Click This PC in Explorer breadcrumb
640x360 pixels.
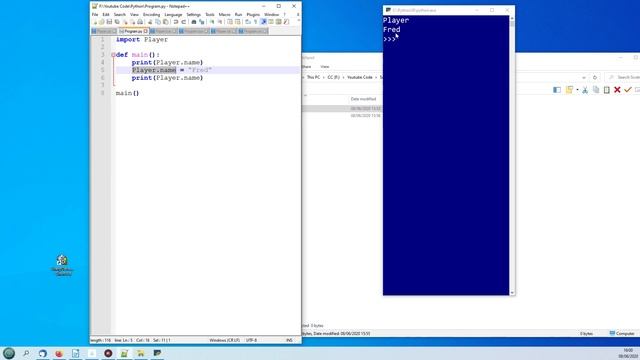click(x=313, y=77)
